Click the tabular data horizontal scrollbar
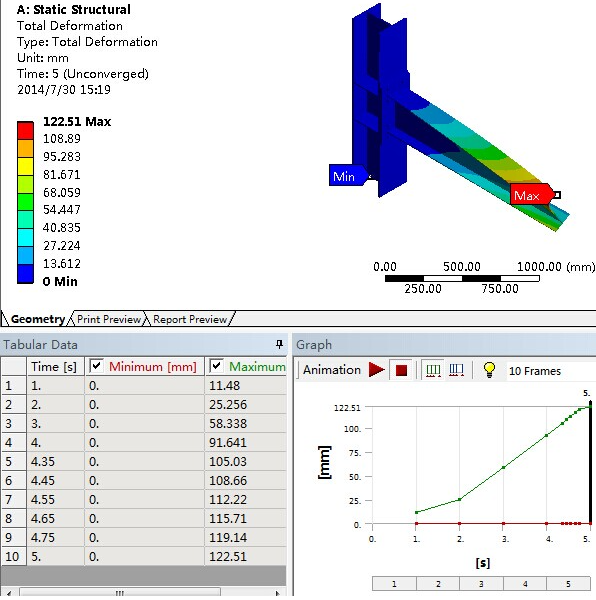Viewport: 596px width, 600px height. (x=143, y=592)
